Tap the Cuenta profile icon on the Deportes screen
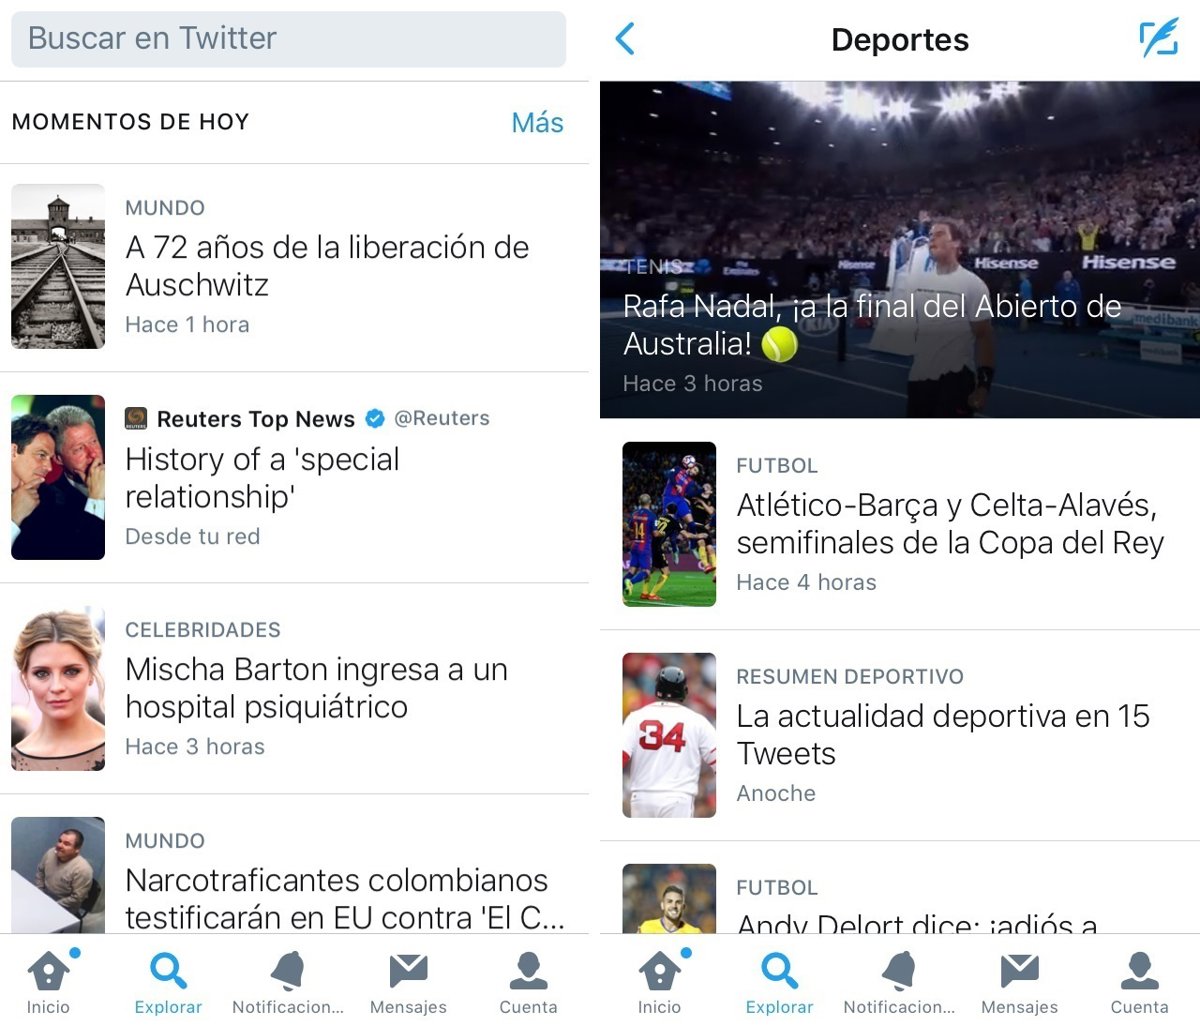The width and height of the screenshot is (1200, 1026). point(1139,971)
